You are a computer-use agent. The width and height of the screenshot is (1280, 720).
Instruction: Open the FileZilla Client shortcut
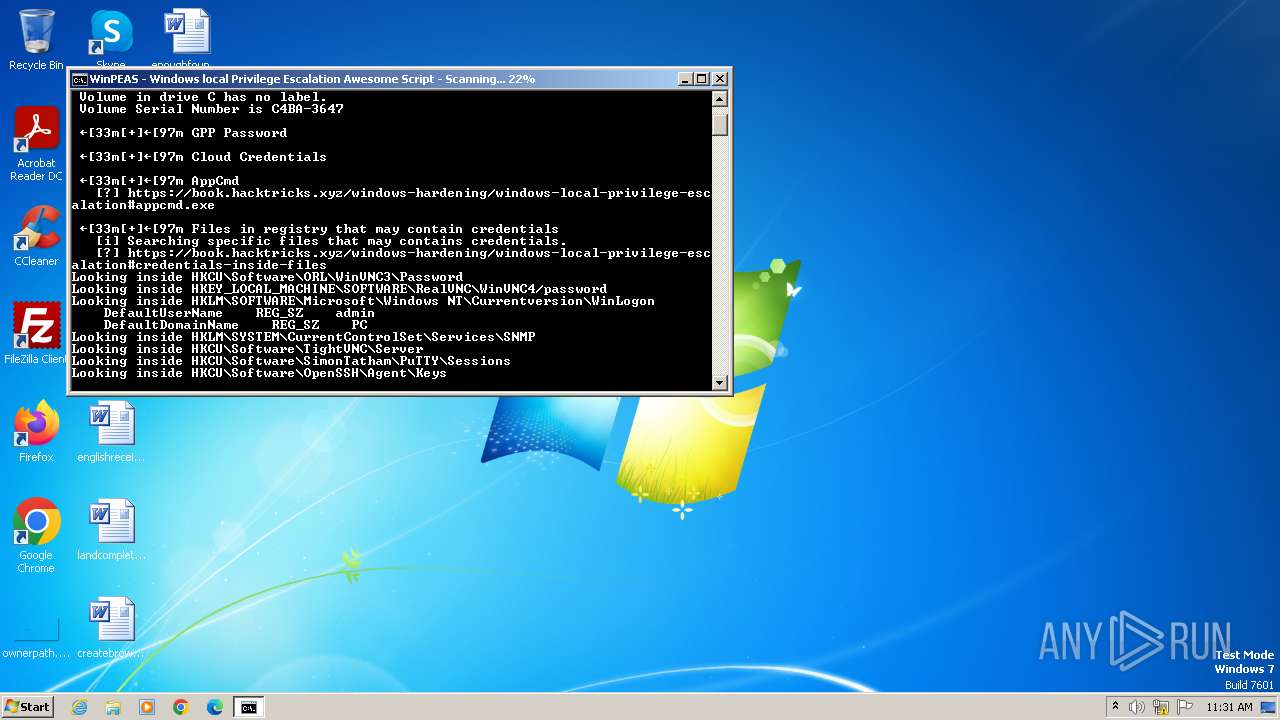point(36,333)
